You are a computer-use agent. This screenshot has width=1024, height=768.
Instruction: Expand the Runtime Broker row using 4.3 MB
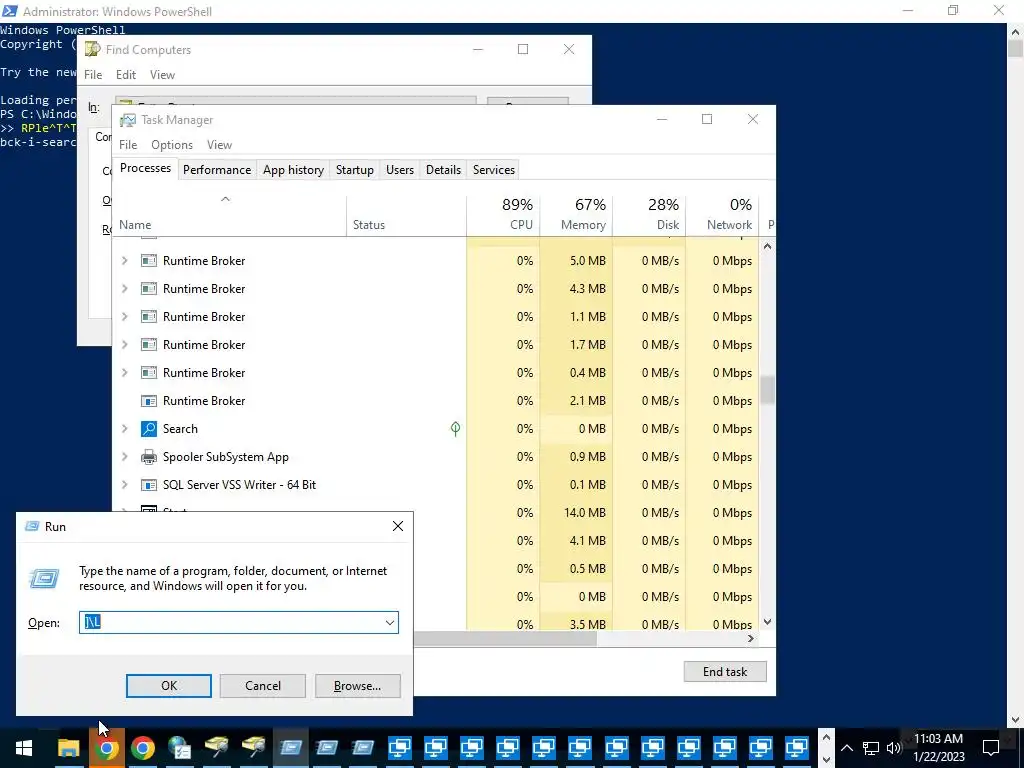pos(125,289)
